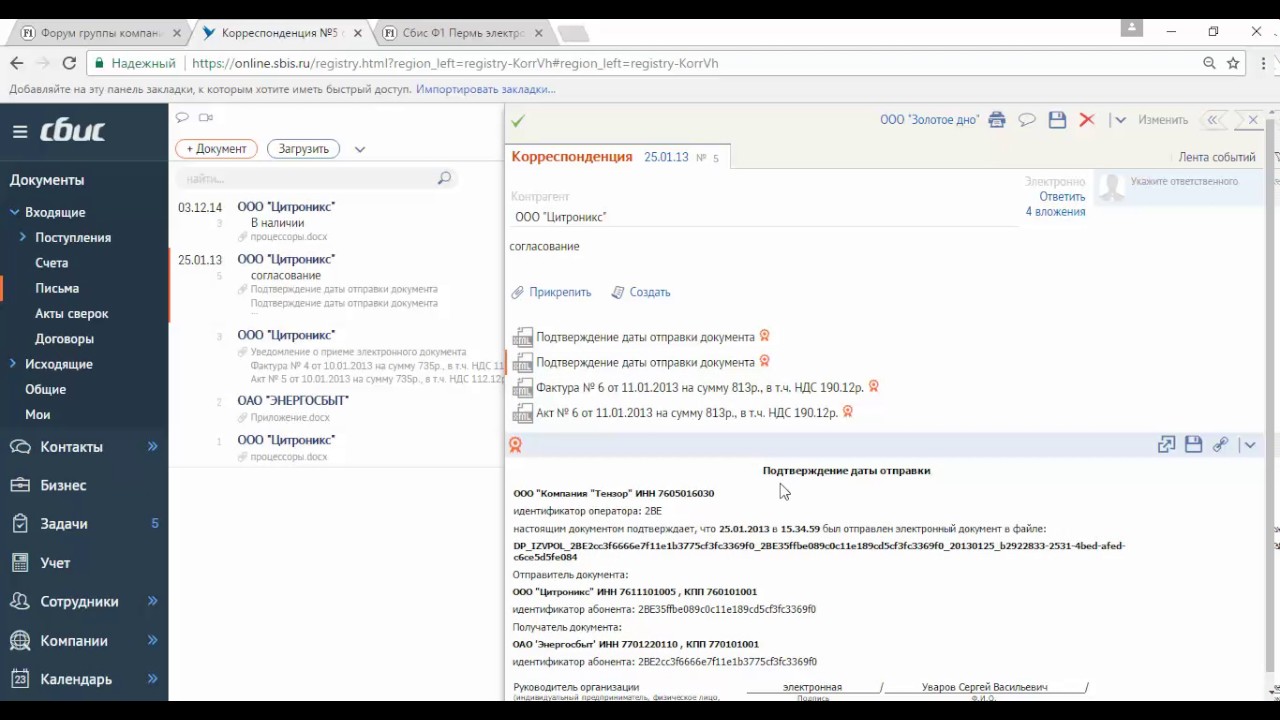Open the Мои documents folder
Viewport: 1280px width, 720px height.
[38, 414]
